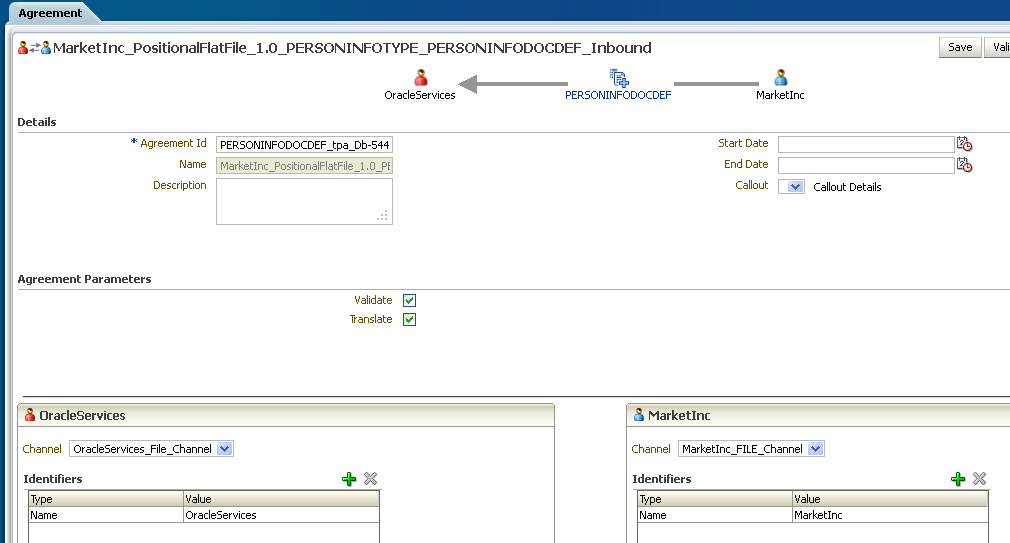
Task: Click the PERSONINFODOCDEF document definition icon
Action: 619,78
